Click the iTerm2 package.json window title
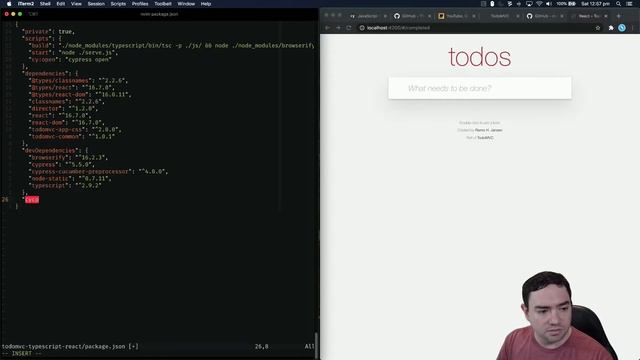Image resolution: width=640 pixels, height=360 pixels. [x=159, y=14]
